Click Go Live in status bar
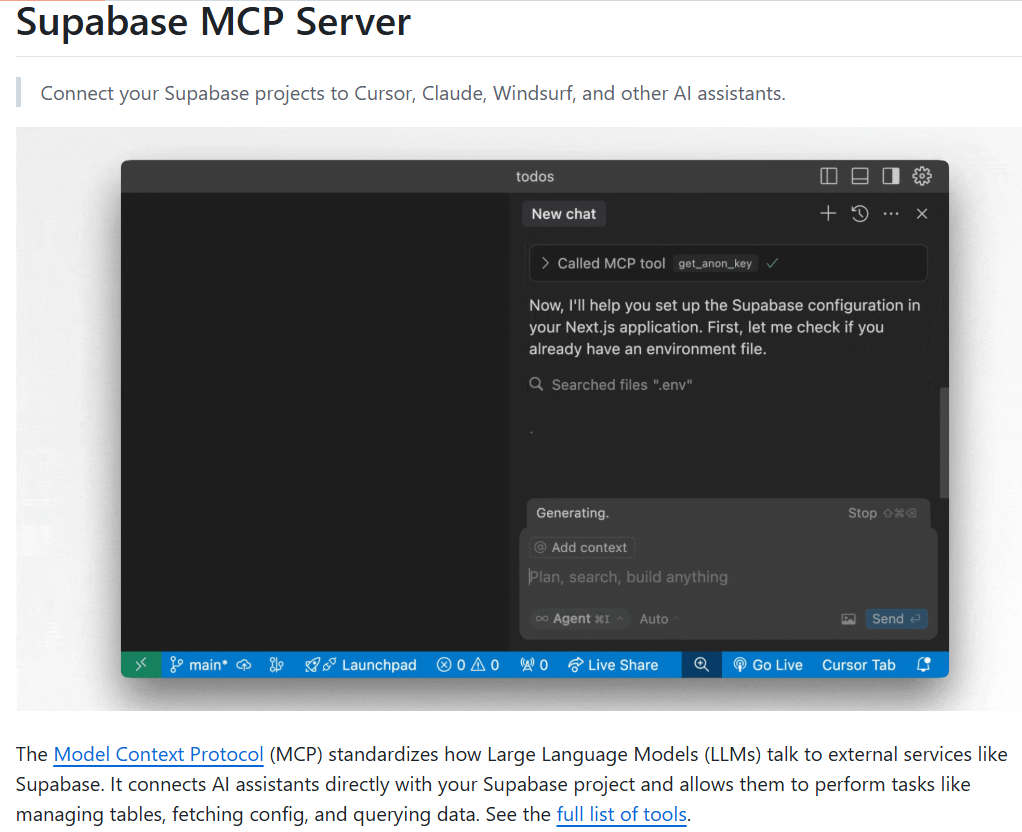The image size is (1022, 832). [768, 664]
